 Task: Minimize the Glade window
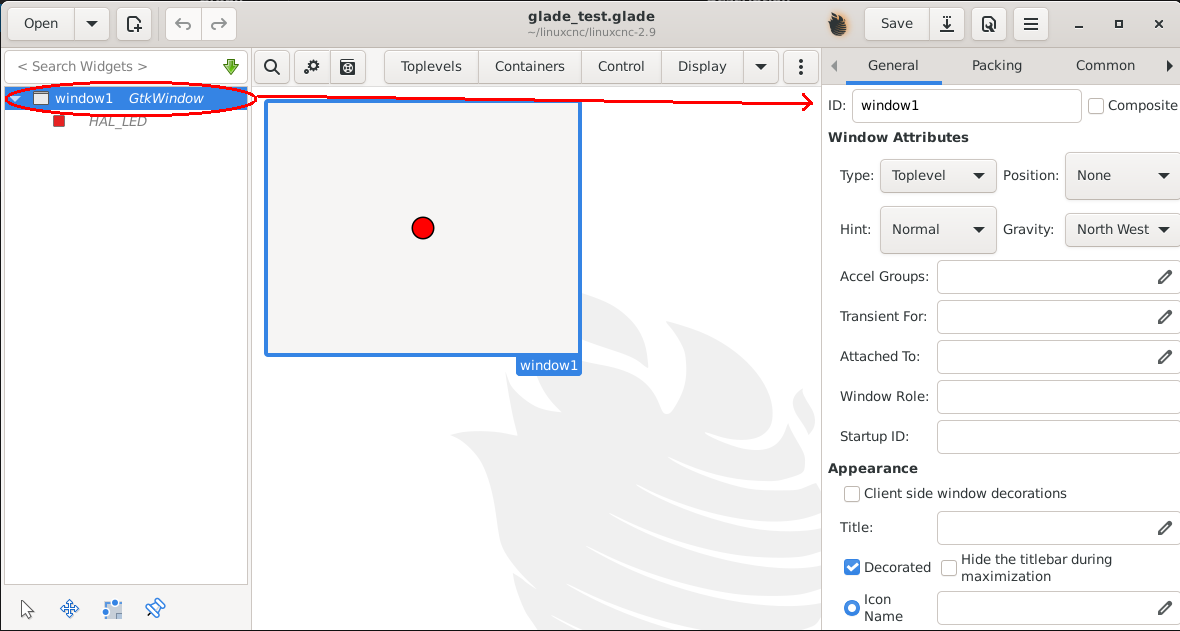tap(1078, 25)
